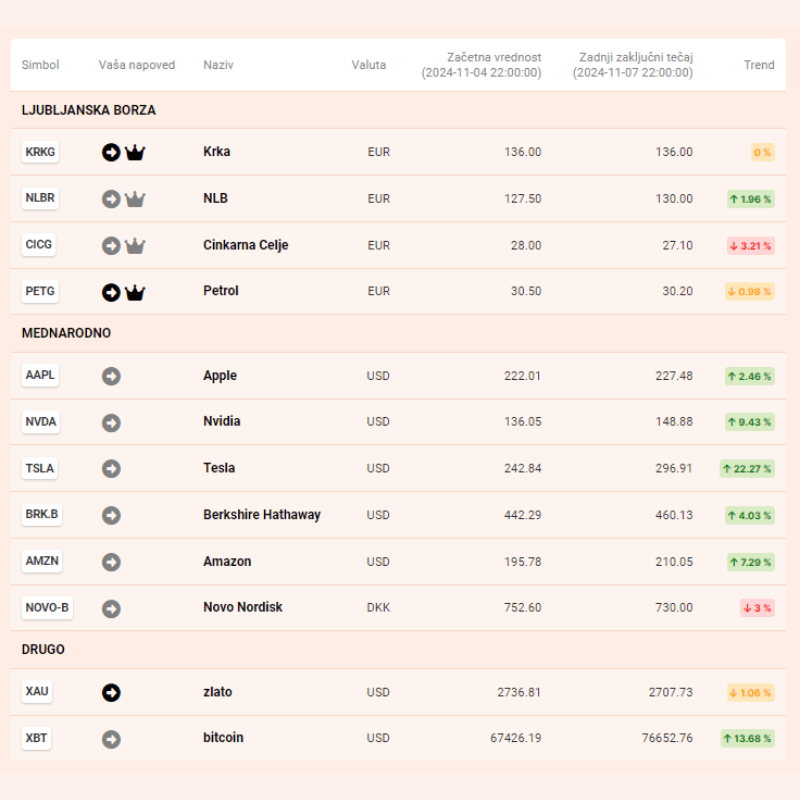The image size is (800, 800).
Task: Click the crown icon in Krka row
Action: click(135, 152)
